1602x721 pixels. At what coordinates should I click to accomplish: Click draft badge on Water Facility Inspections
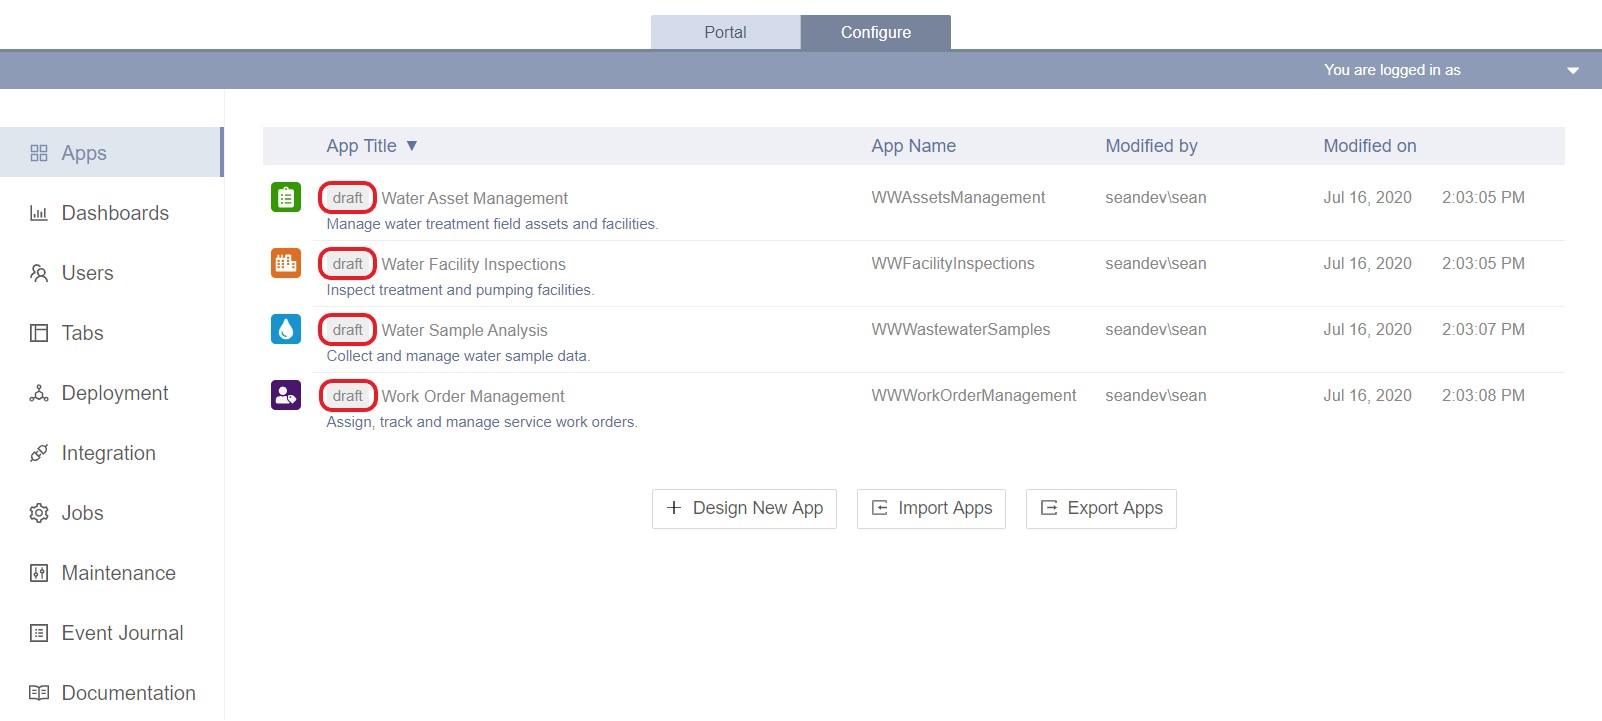pos(347,264)
